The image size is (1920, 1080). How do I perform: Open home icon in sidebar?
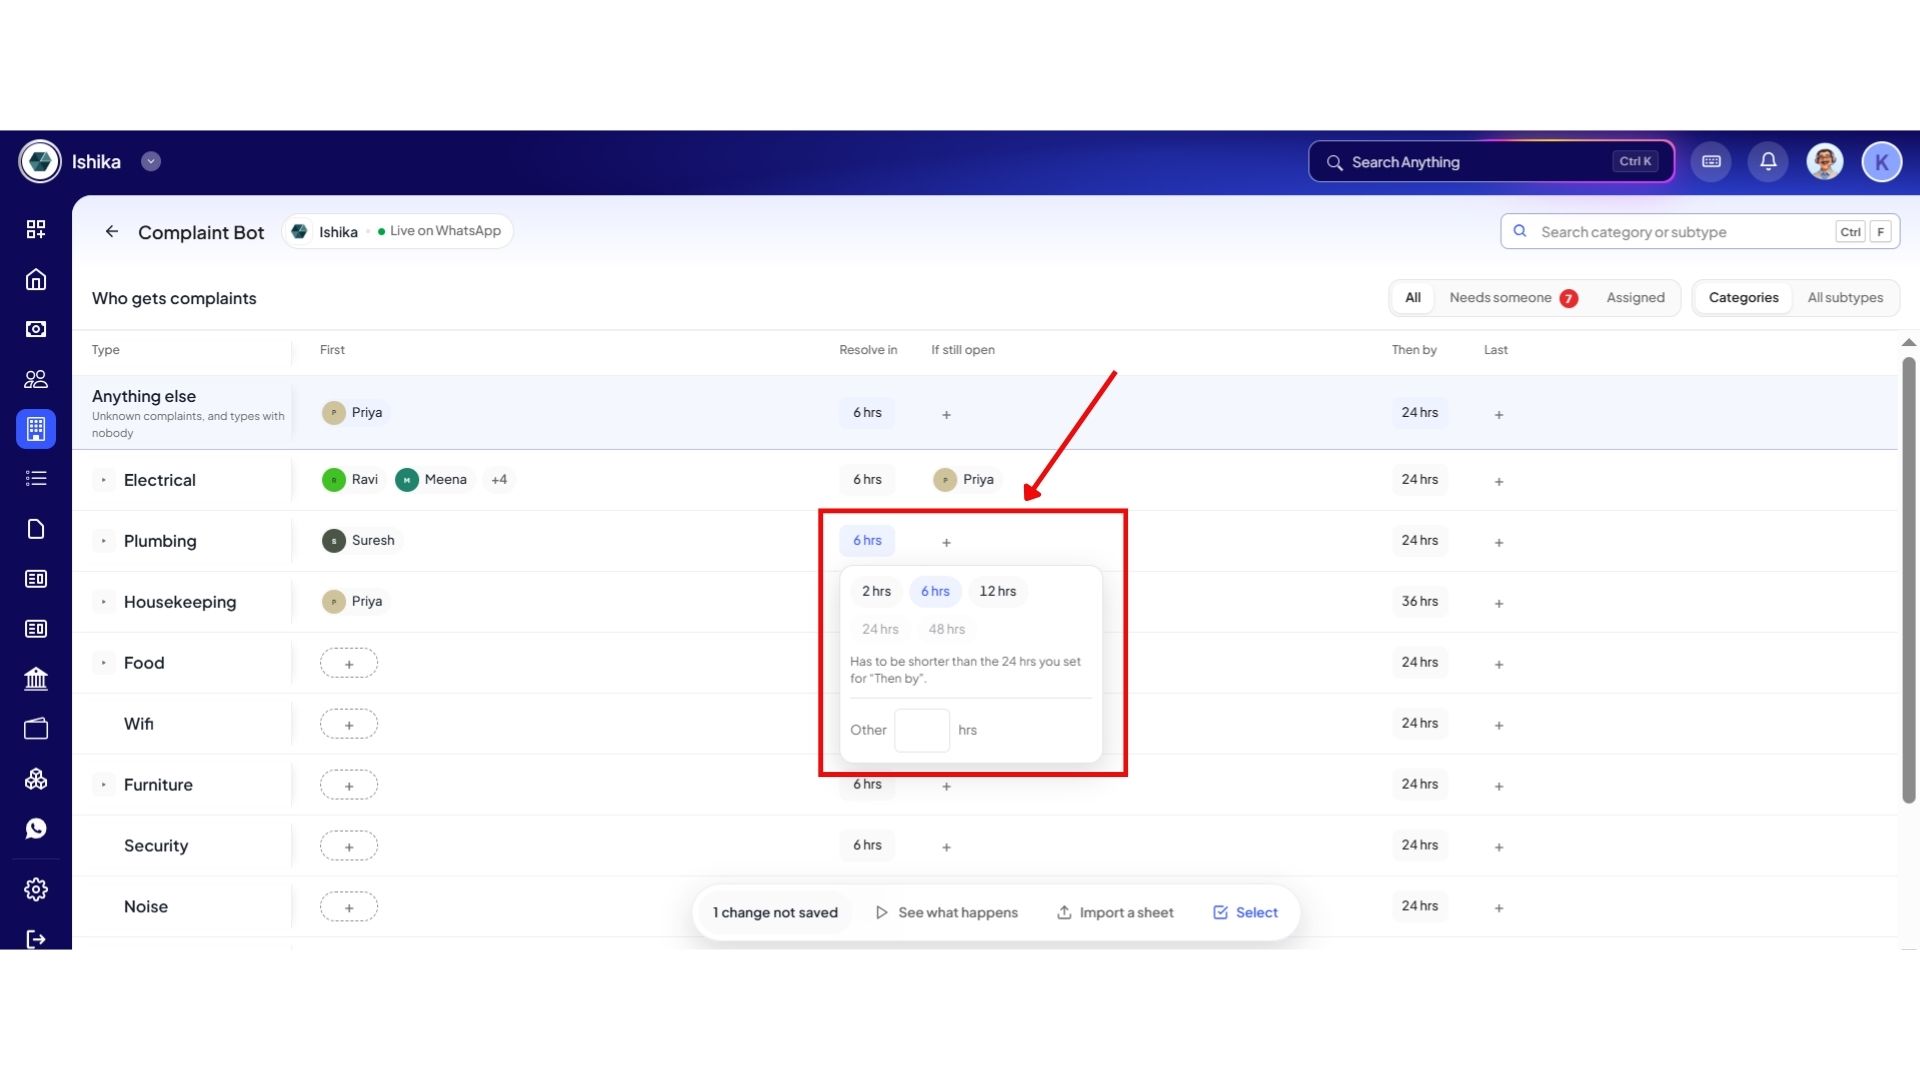coord(36,279)
